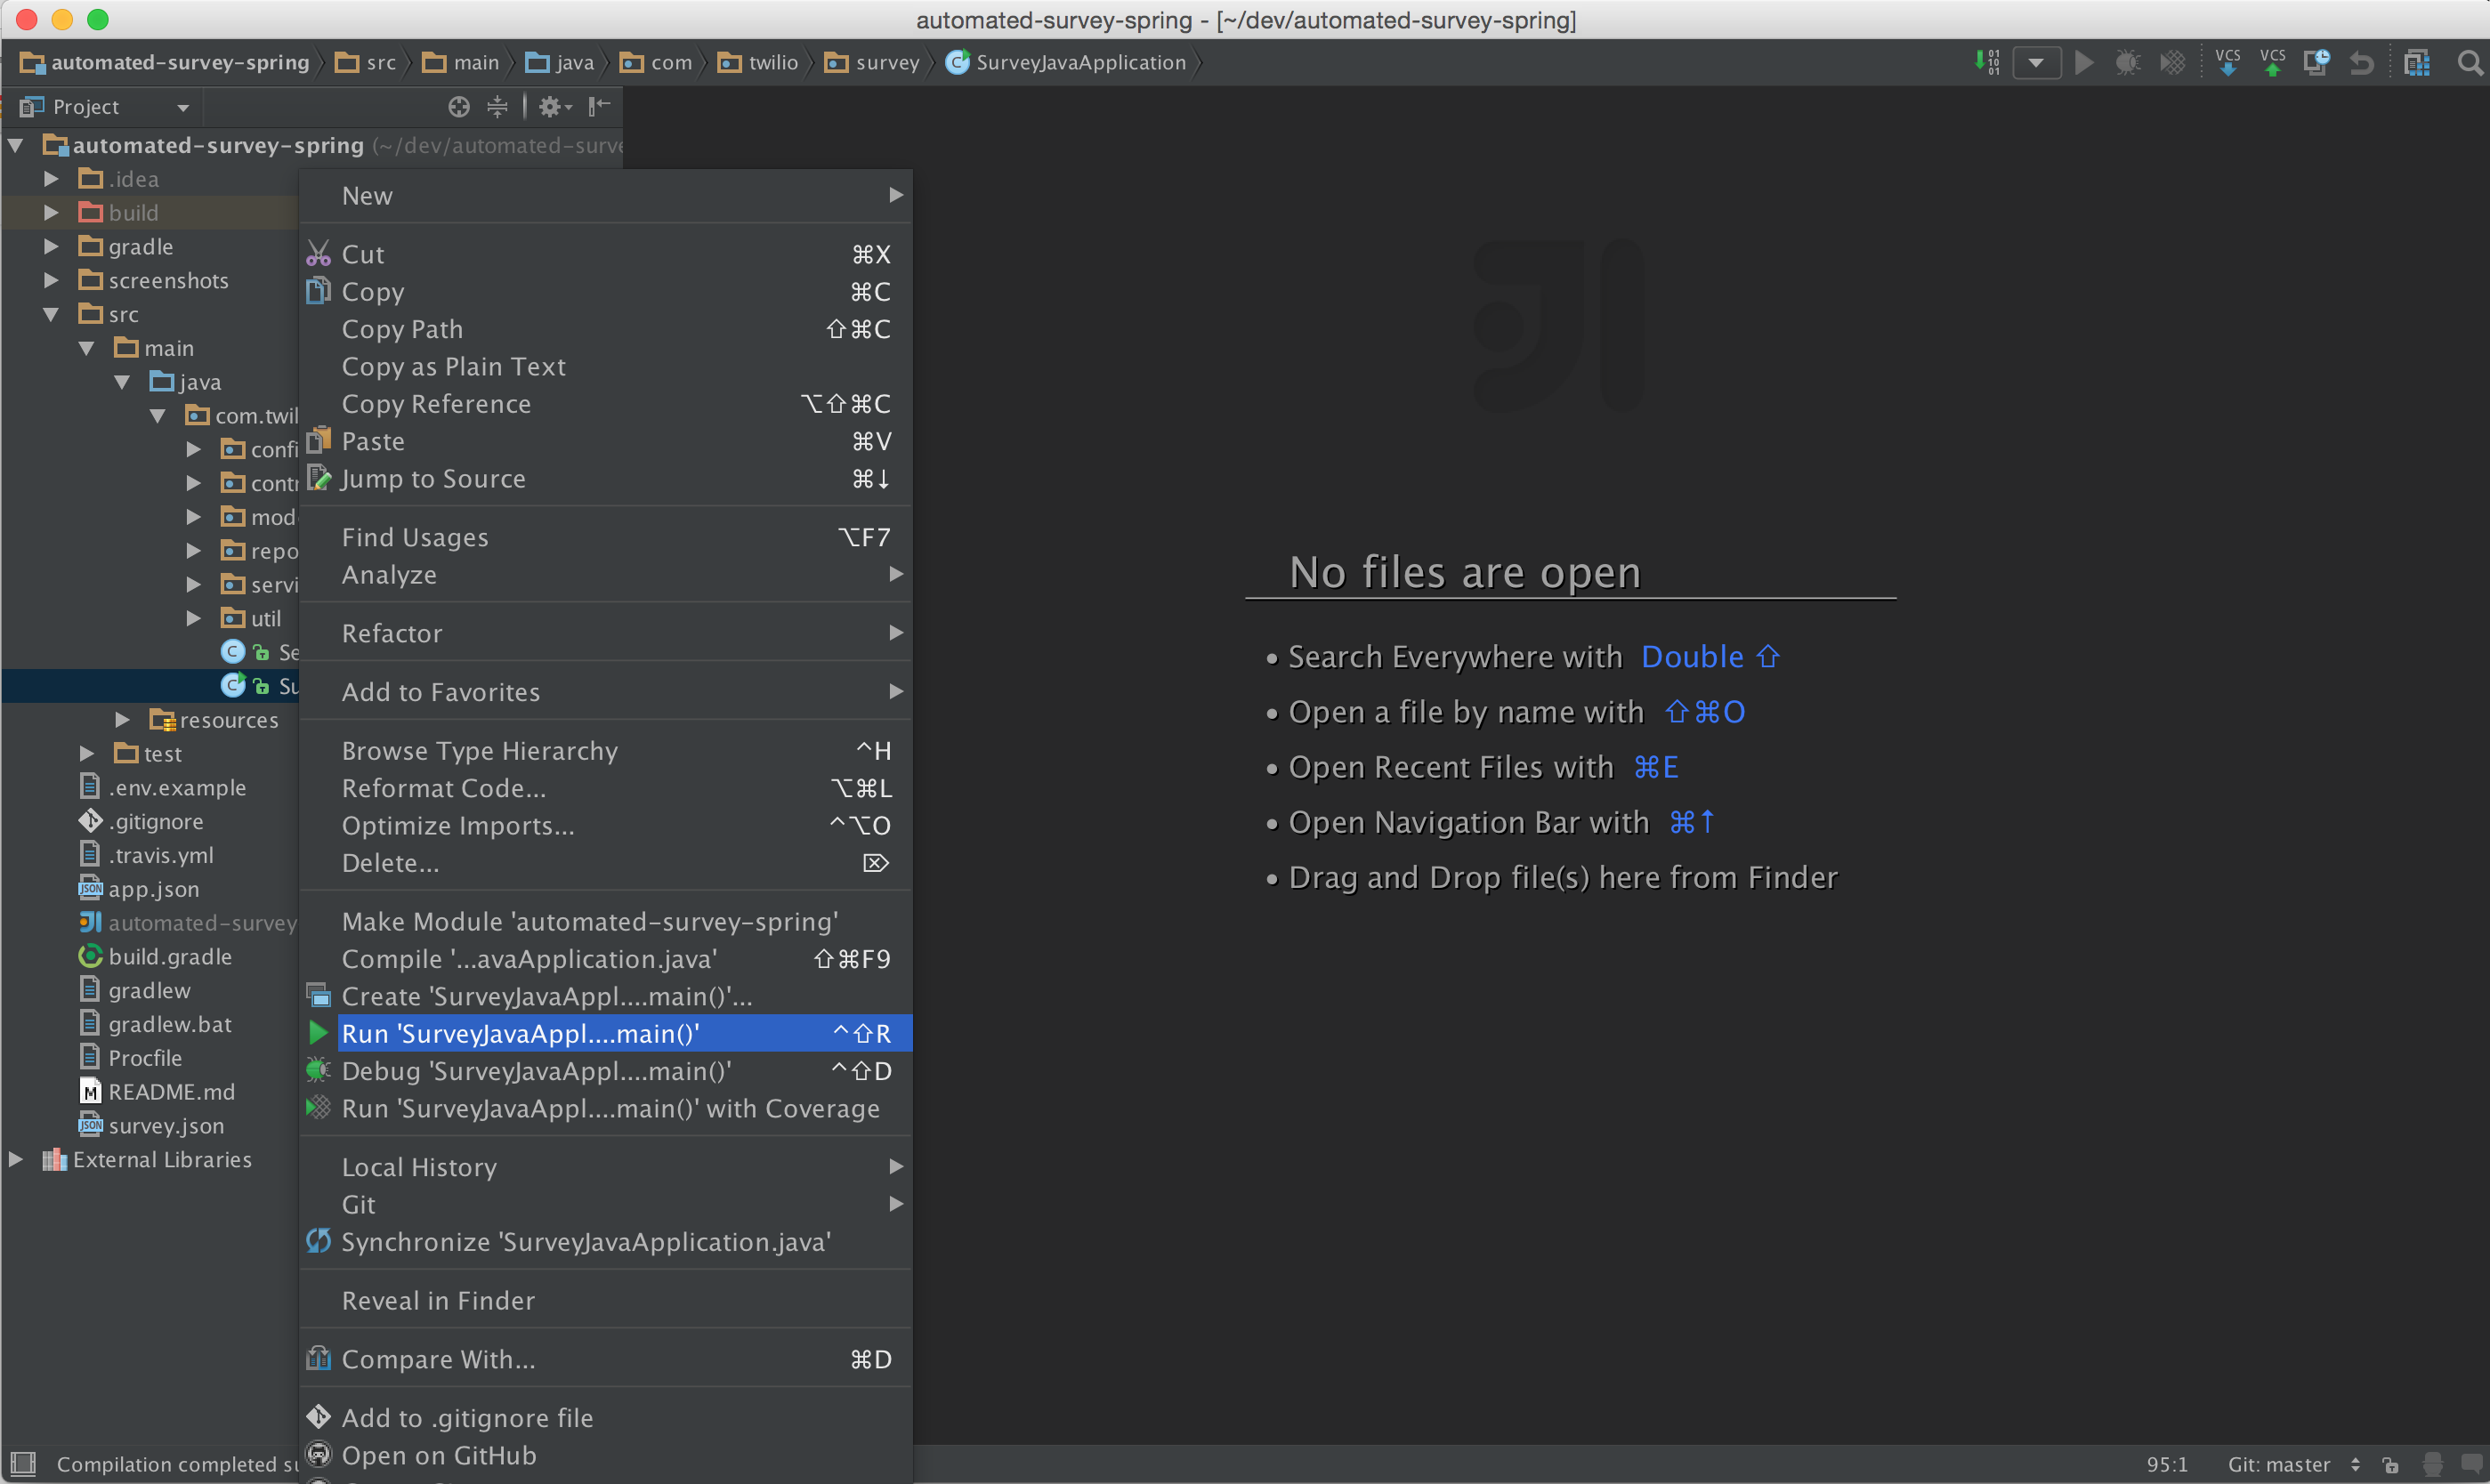2490x1484 pixels.
Task: Open the Project view dropdown
Action: 105,107
